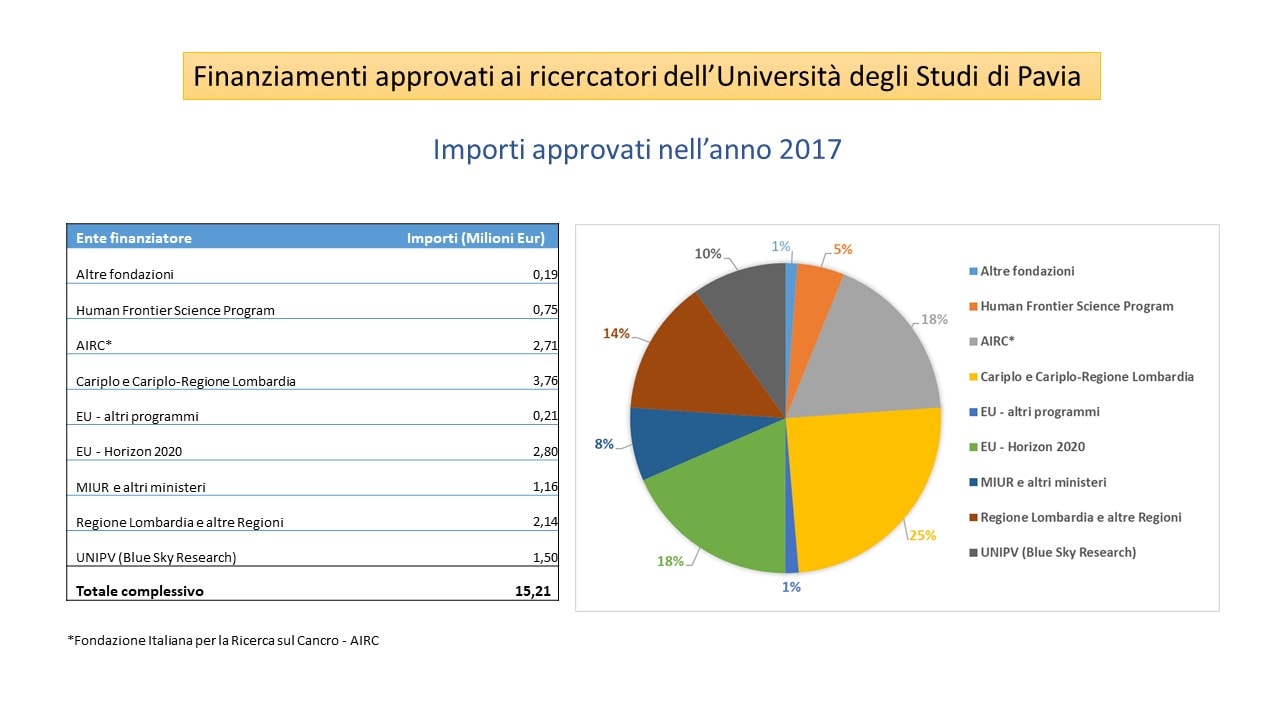1280x720 pixels.
Task: Click the yellow slide title banner
Action: click(x=641, y=76)
